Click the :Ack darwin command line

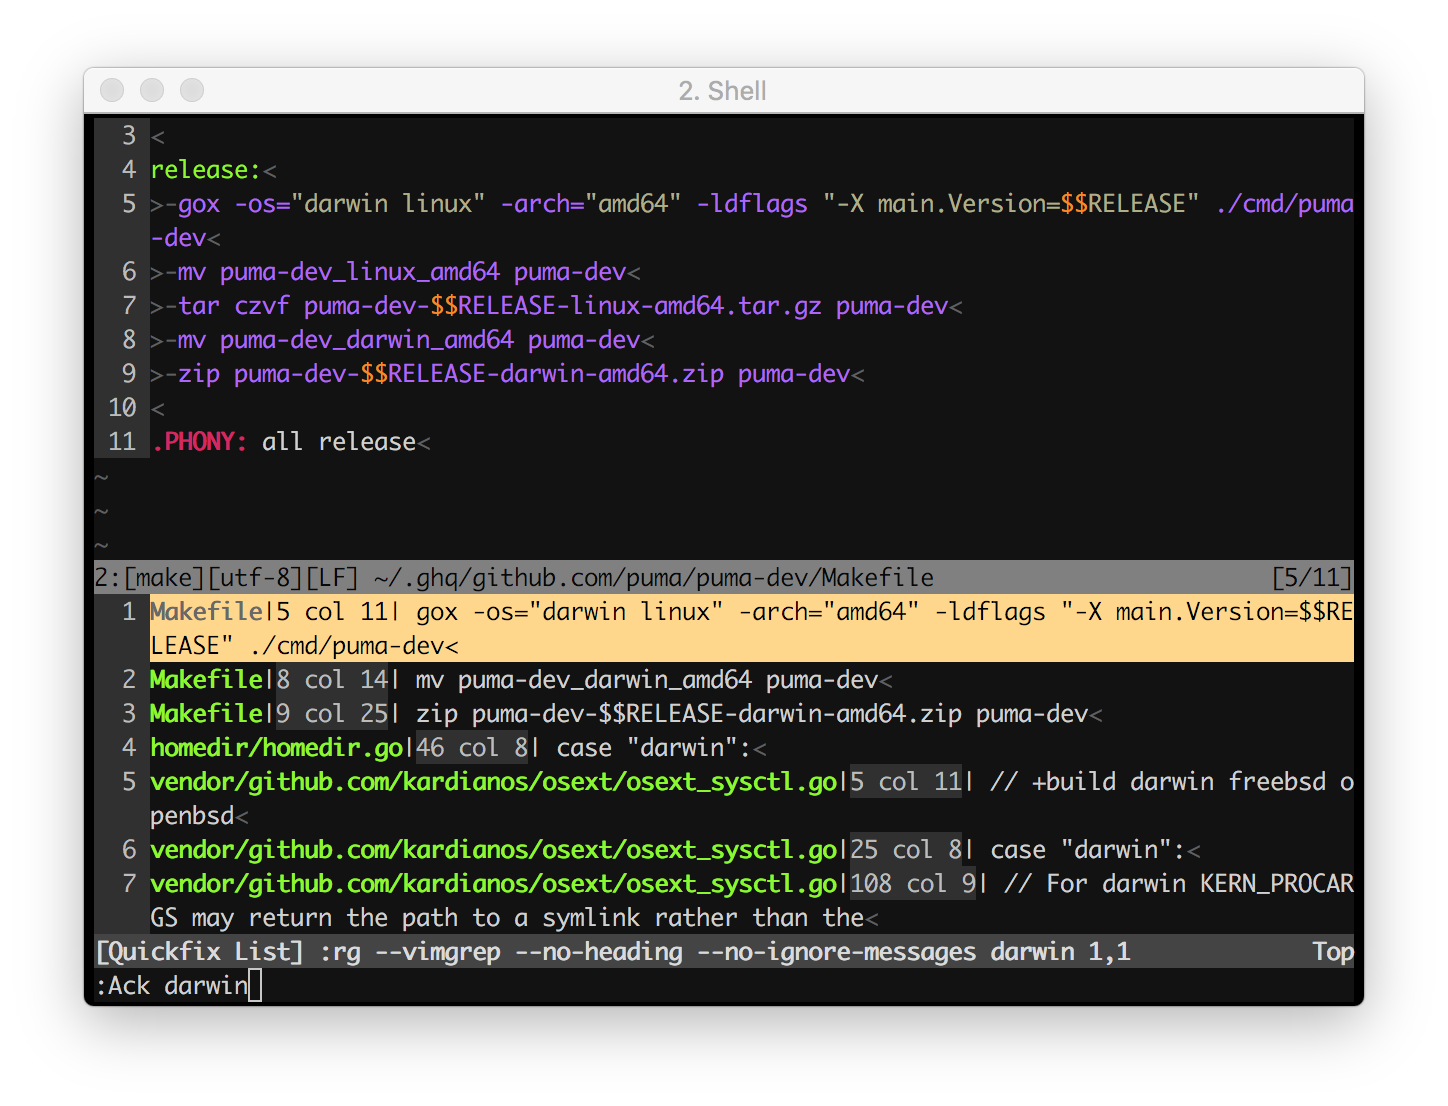click(x=172, y=986)
